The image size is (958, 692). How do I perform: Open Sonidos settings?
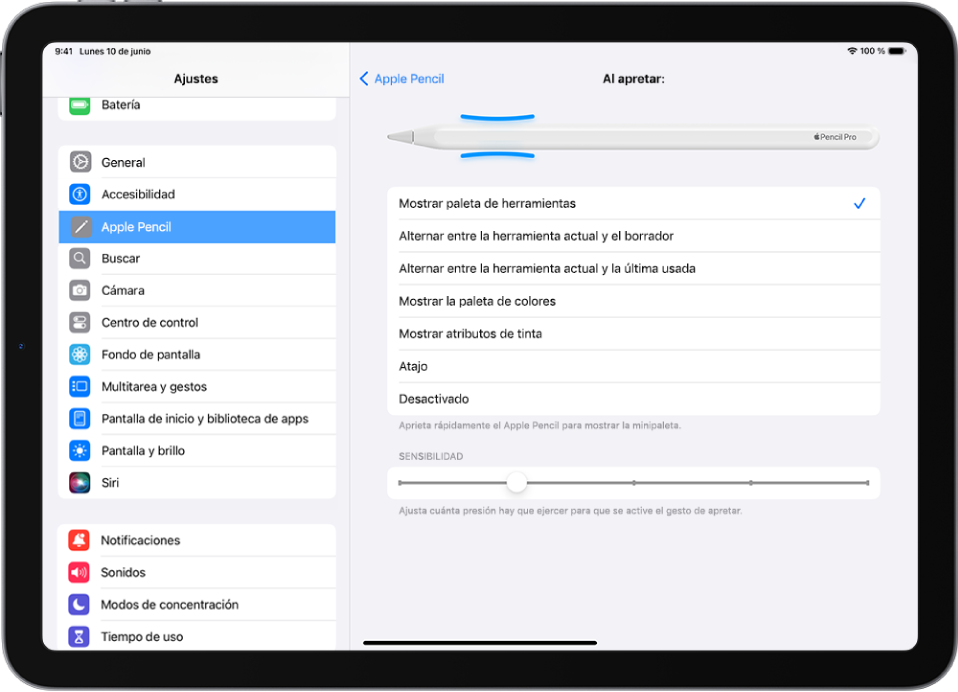197,572
